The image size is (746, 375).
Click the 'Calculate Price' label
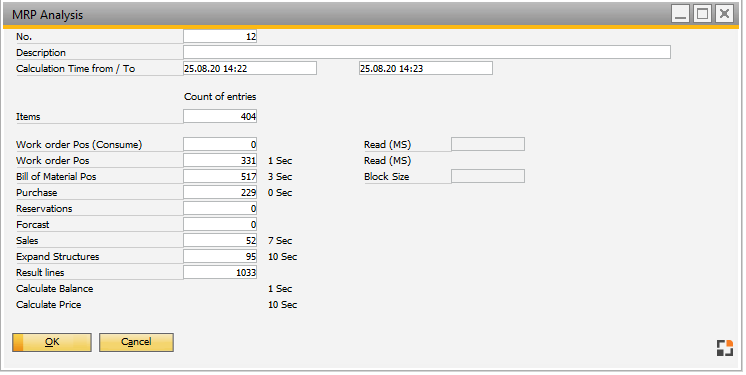[49, 305]
